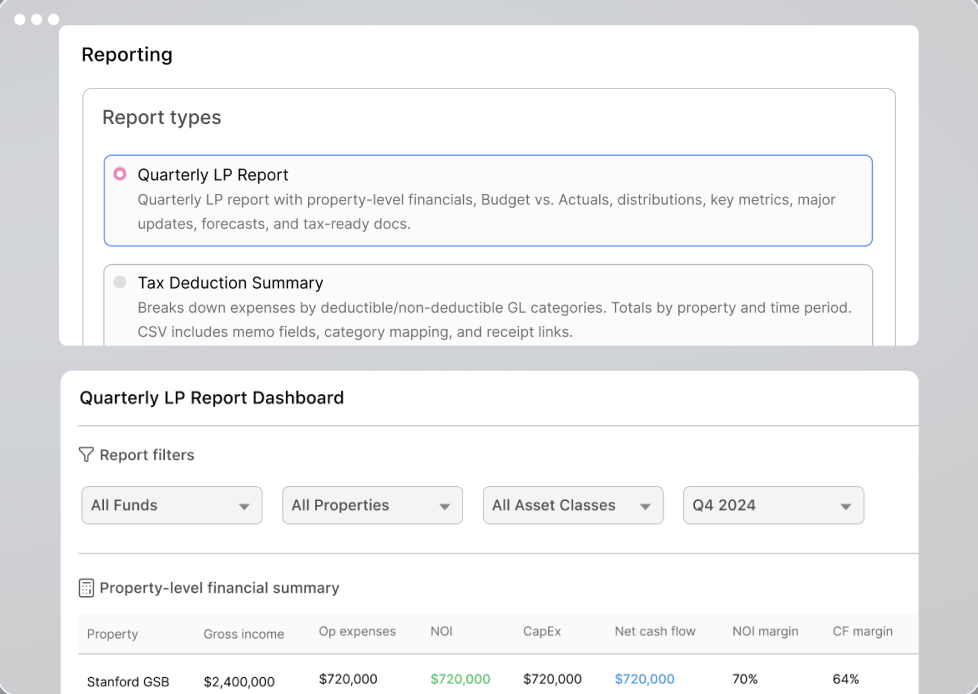Click the blue $720,000 net cash flow value
The width and height of the screenshot is (978, 694).
(x=644, y=679)
